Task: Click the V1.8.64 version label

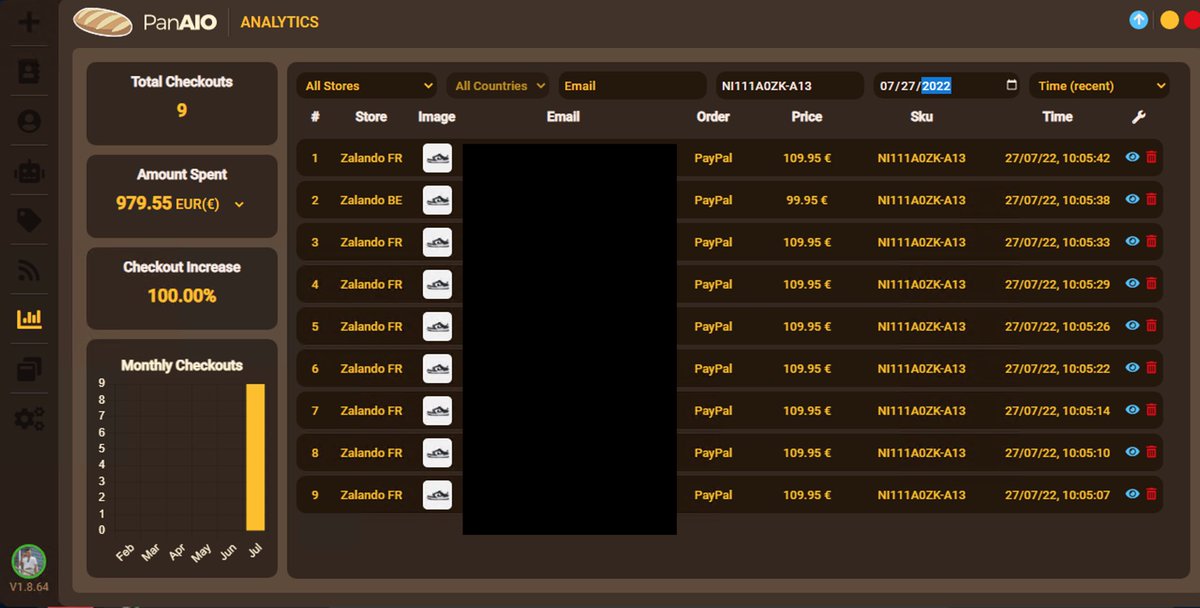Action: tap(29, 587)
